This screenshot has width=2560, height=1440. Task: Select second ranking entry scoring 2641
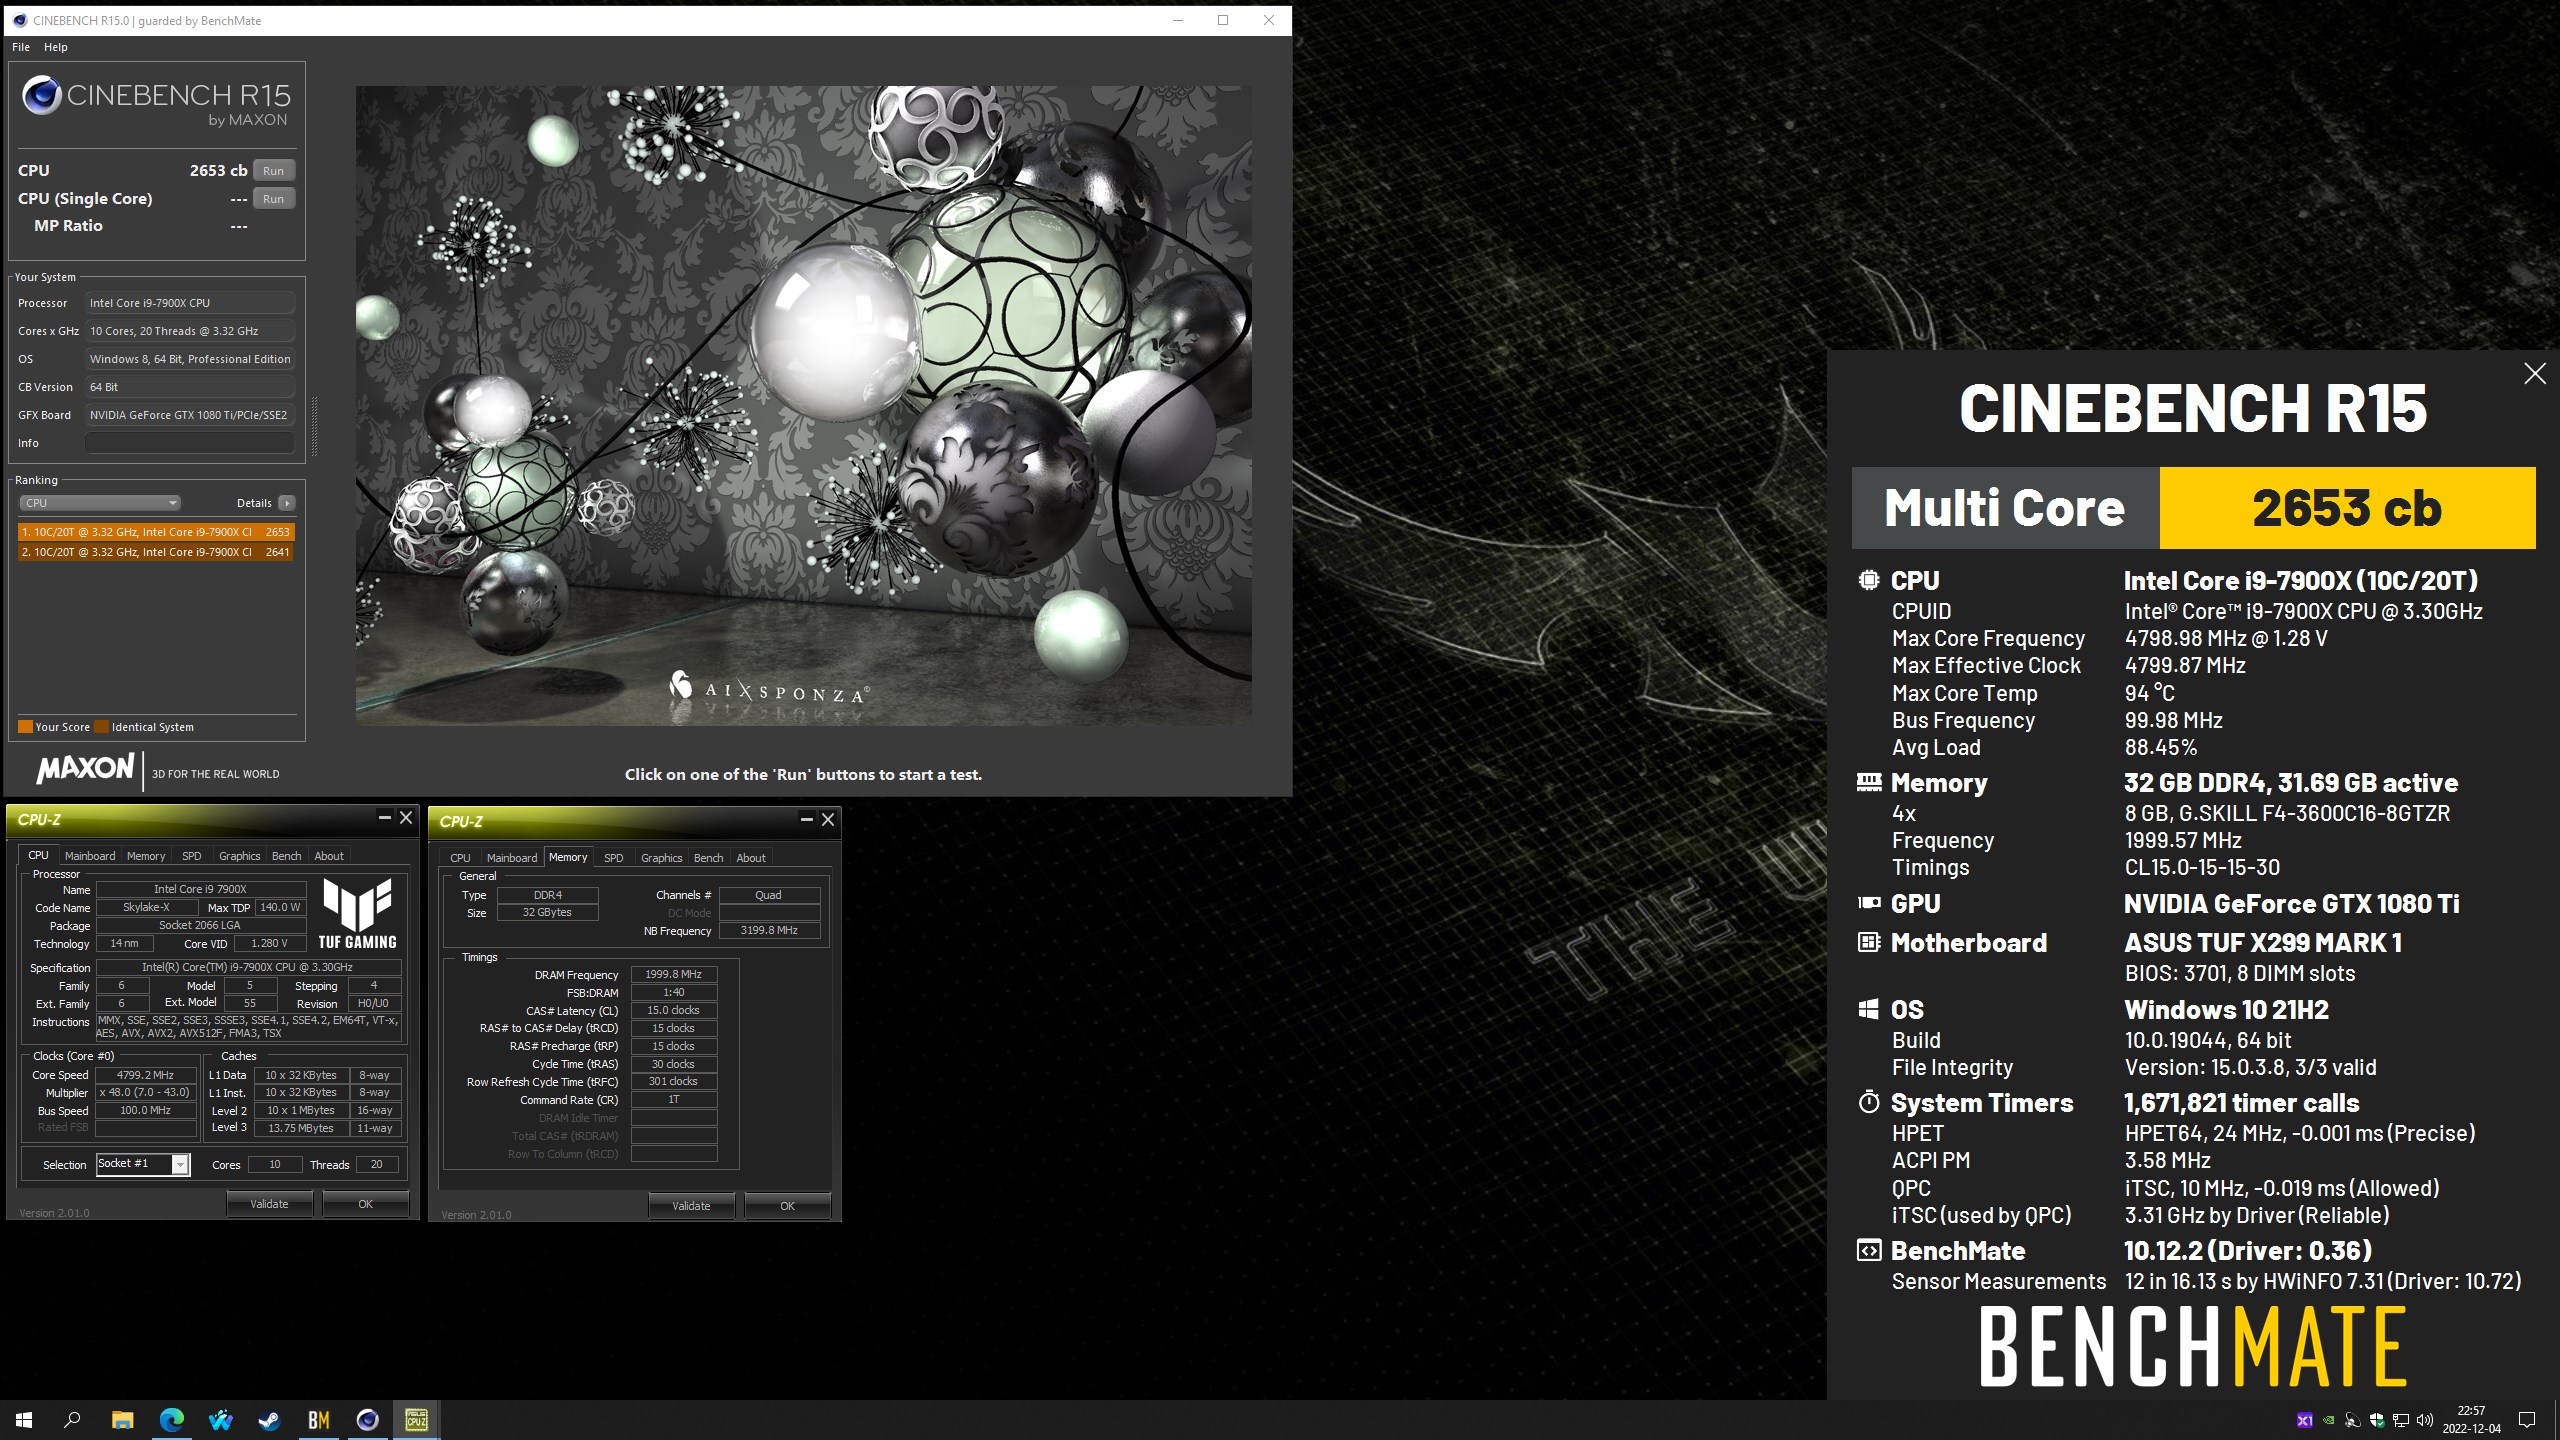pyautogui.click(x=156, y=552)
